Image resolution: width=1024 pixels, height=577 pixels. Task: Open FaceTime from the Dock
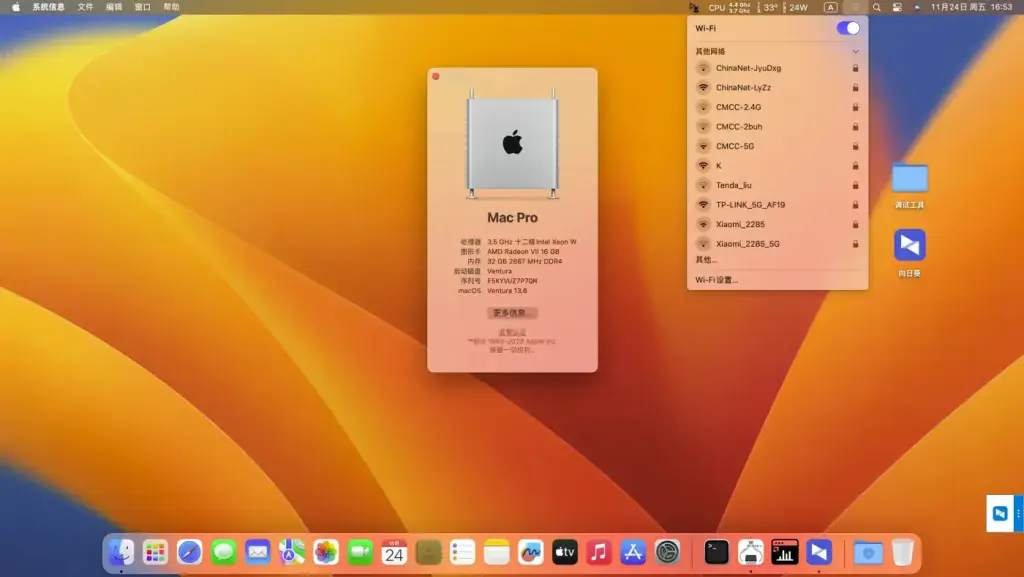[360, 552]
